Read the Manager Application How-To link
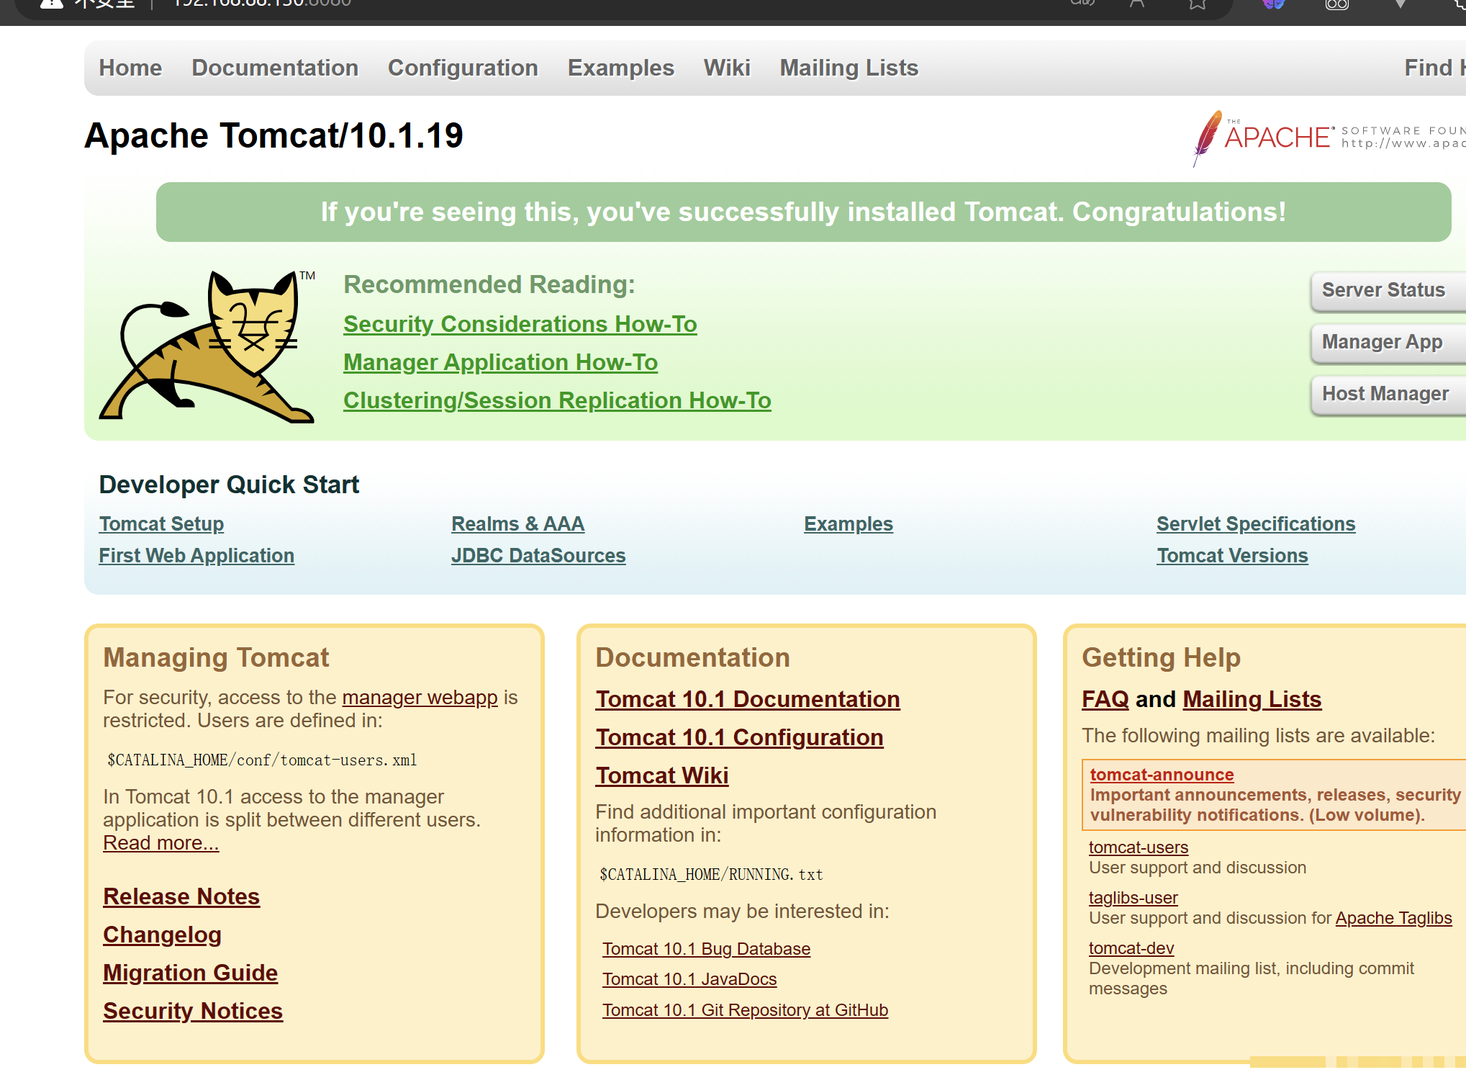The height and width of the screenshot is (1080, 1466). [500, 362]
